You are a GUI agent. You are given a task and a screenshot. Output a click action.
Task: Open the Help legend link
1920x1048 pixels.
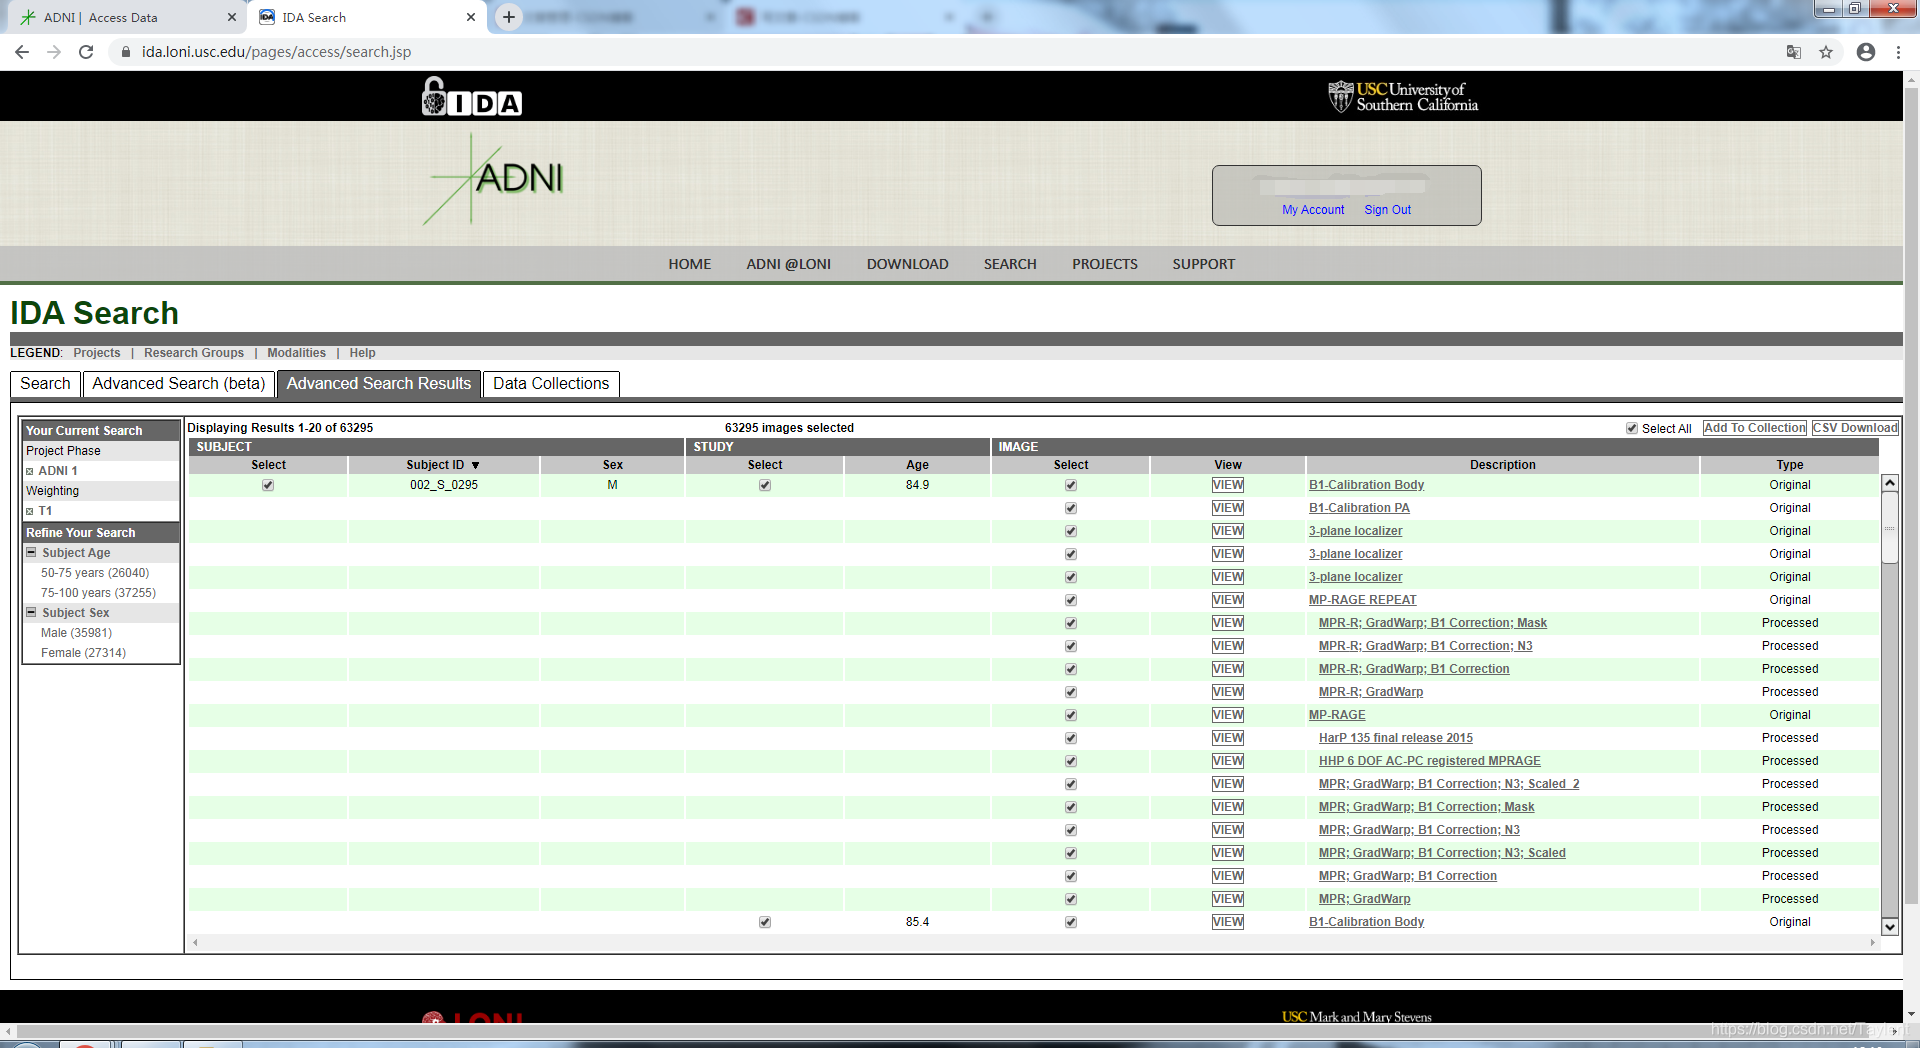(x=362, y=353)
